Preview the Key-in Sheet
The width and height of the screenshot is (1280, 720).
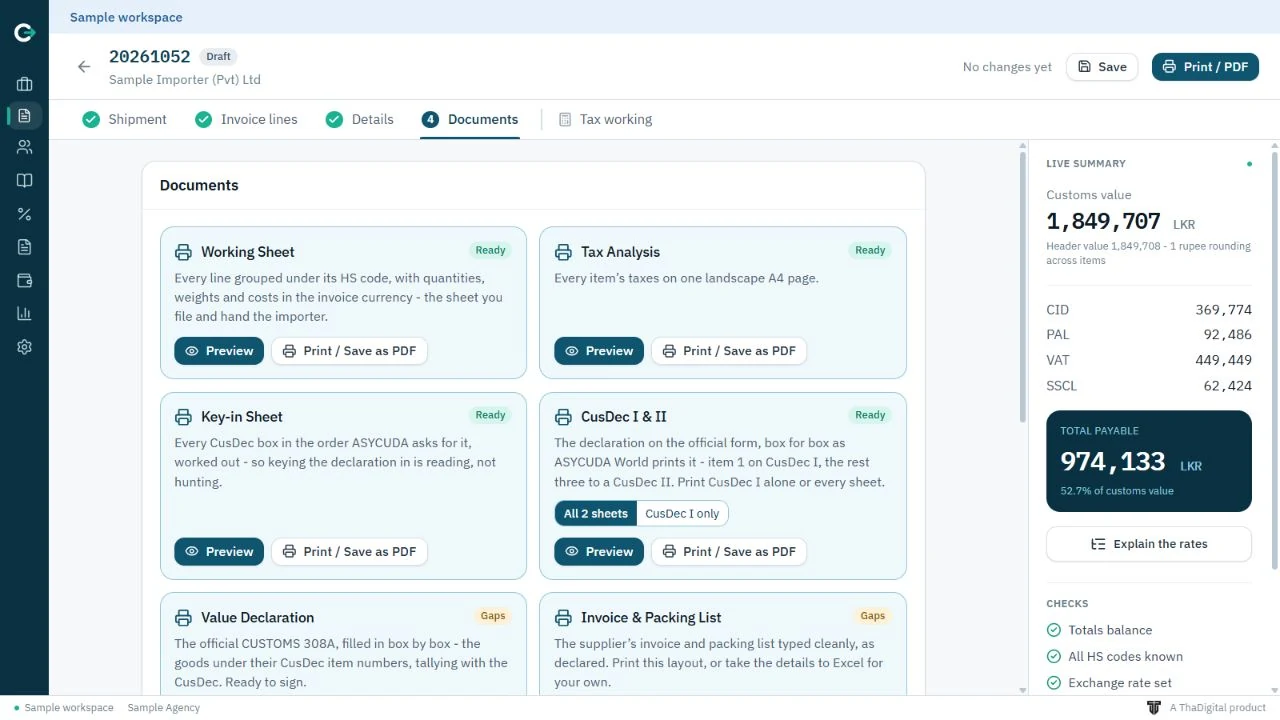pos(219,552)
